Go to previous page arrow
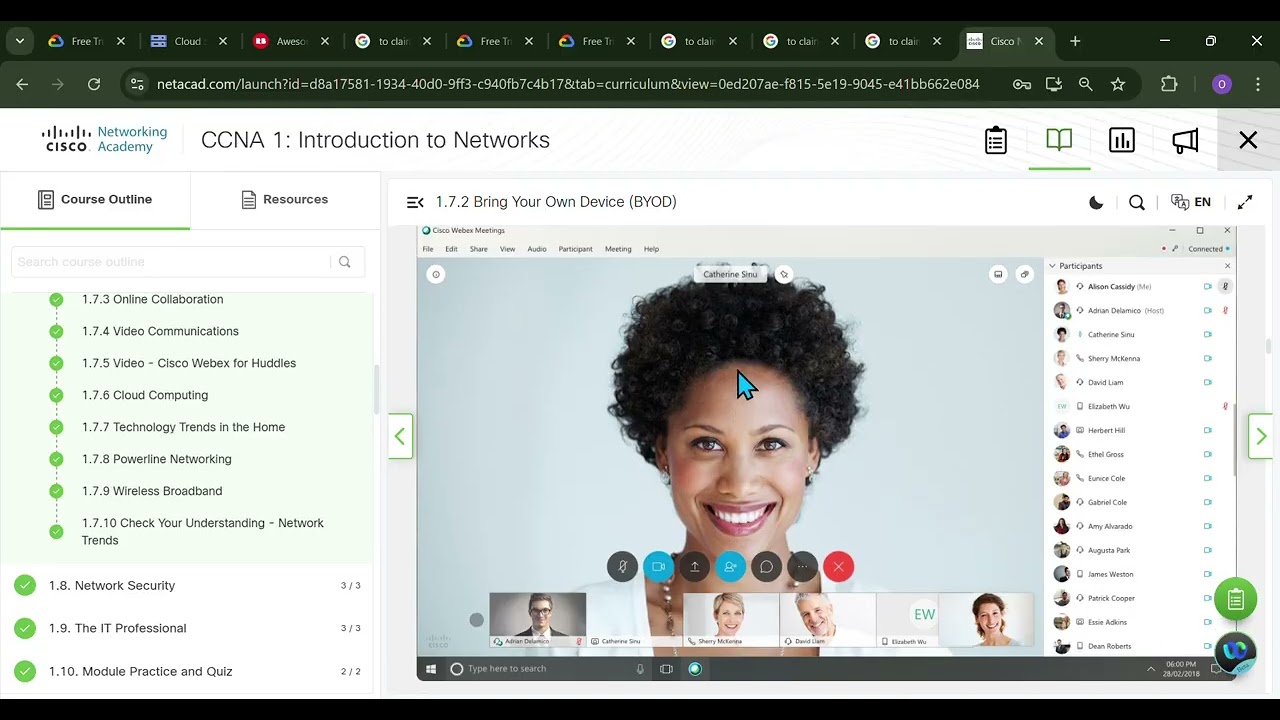 point(400,436)
